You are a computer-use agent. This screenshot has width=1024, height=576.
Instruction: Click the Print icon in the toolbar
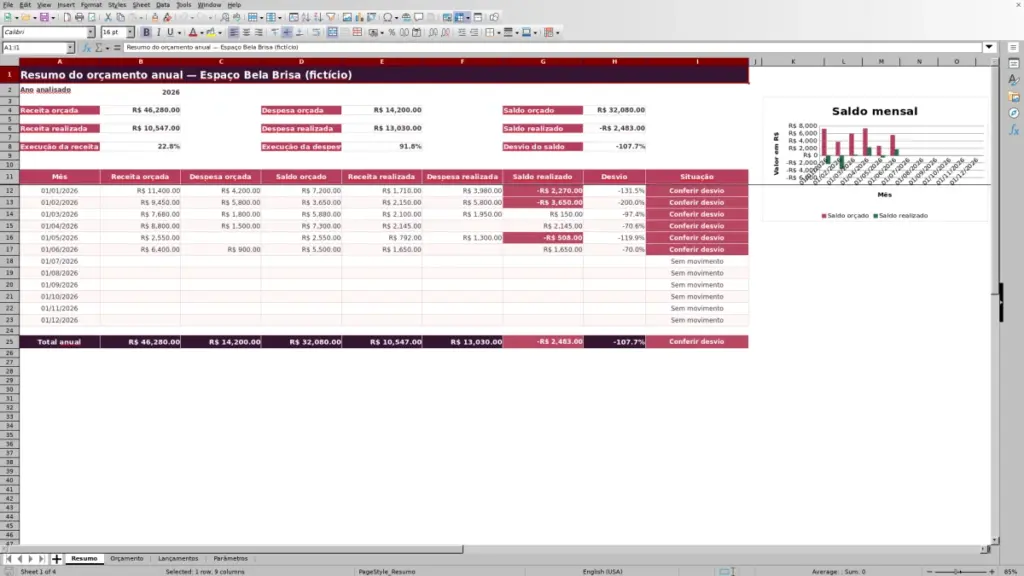pos(79,18)
